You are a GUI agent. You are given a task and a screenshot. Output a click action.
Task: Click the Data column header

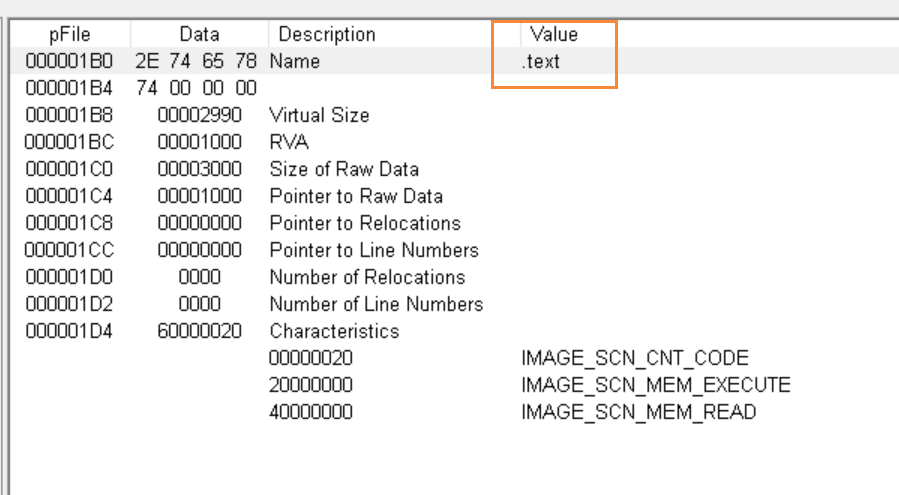(x=199, y=34)
